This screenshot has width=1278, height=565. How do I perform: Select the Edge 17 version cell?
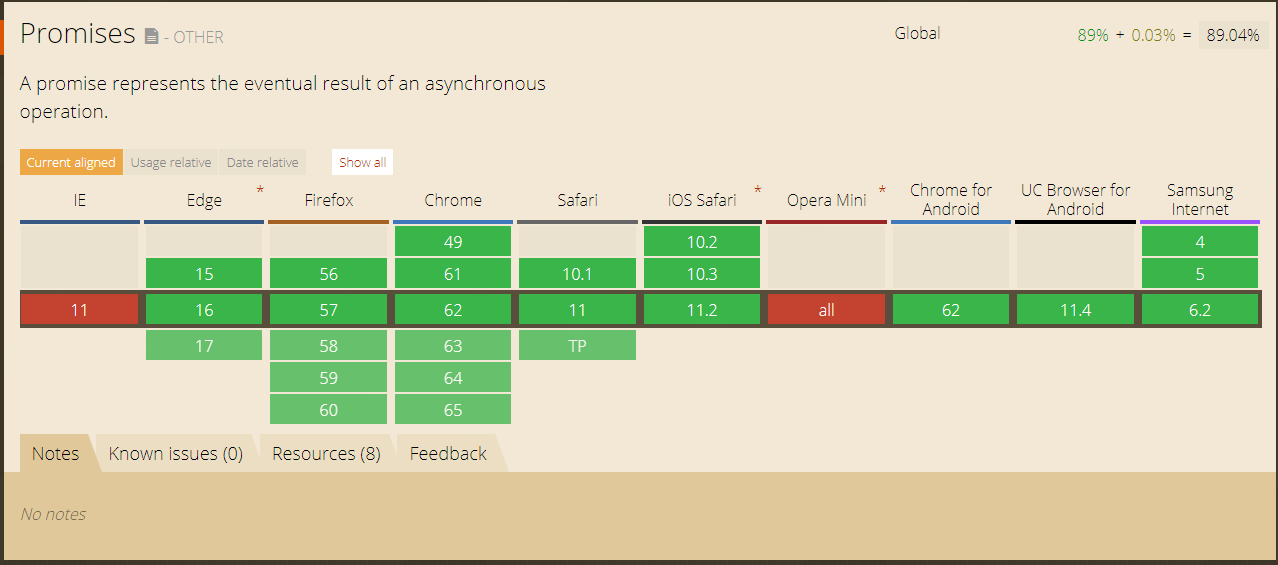(204, 346)
